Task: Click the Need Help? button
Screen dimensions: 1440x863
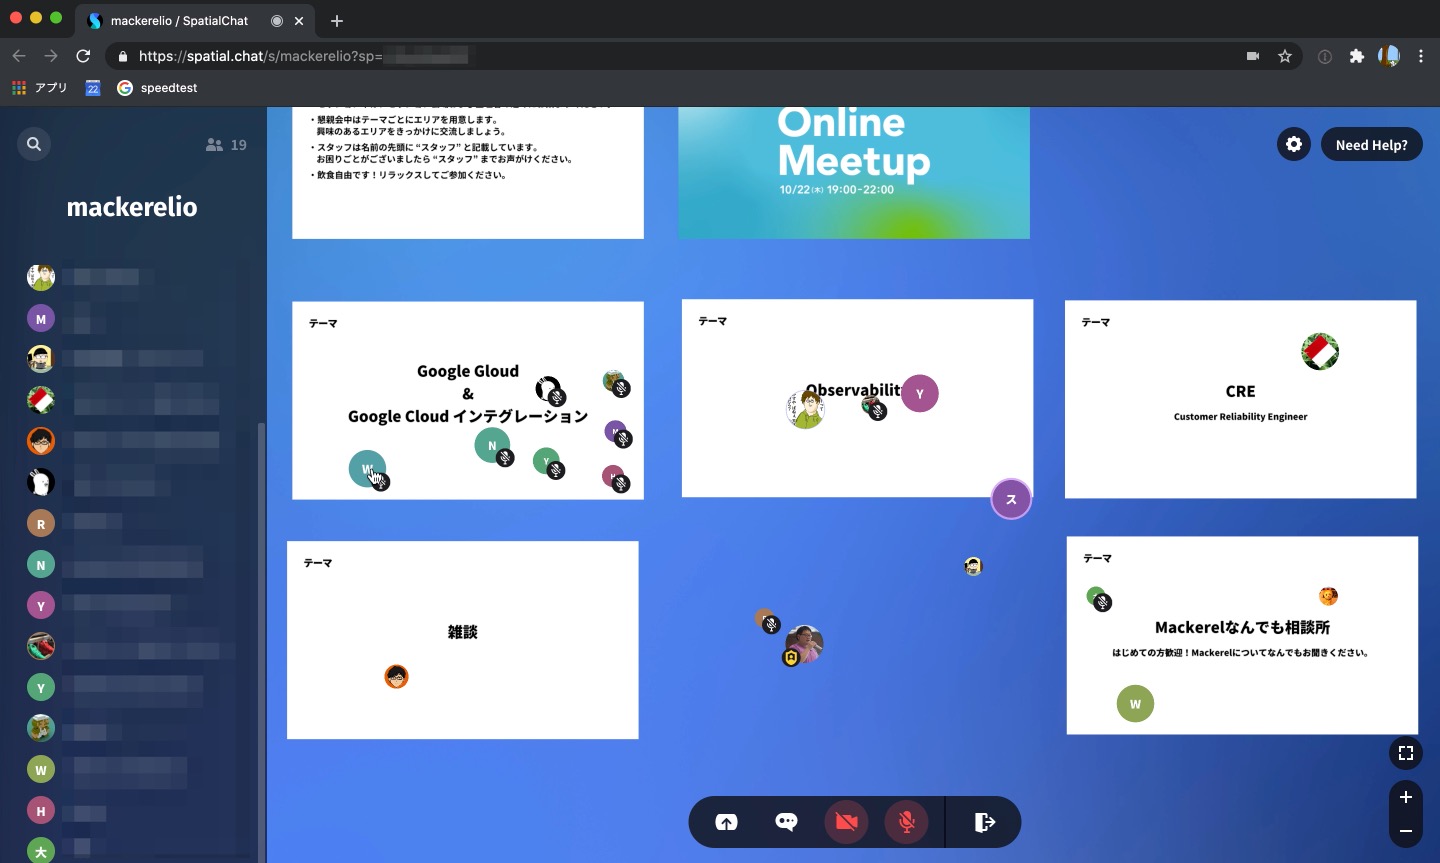Action: coord(1371,144)
